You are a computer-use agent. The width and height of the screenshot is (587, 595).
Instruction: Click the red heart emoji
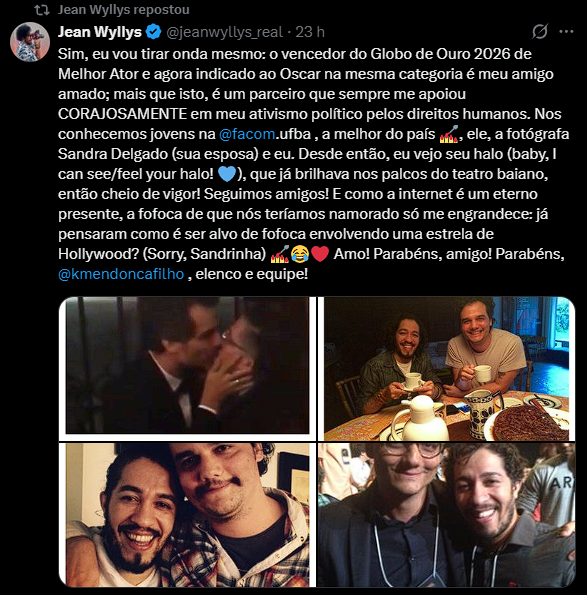320,254
